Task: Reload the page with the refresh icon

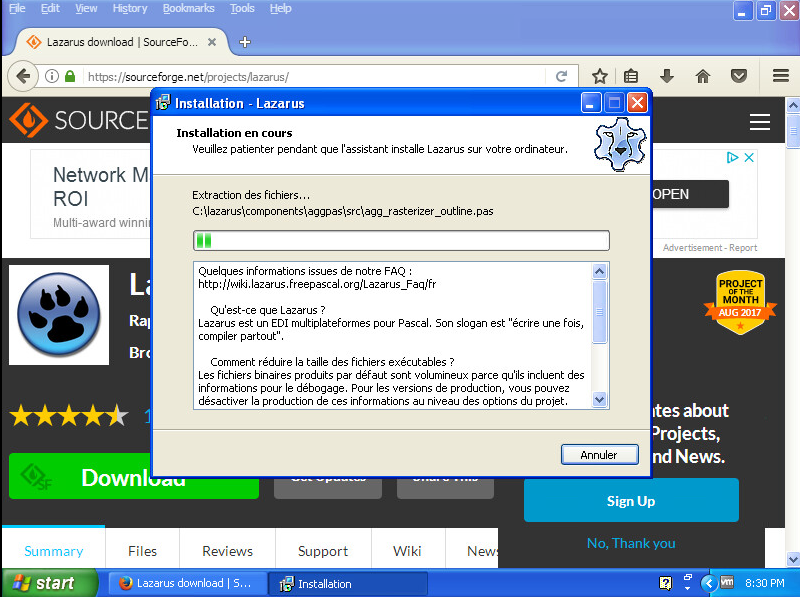Action: point(561,77)
